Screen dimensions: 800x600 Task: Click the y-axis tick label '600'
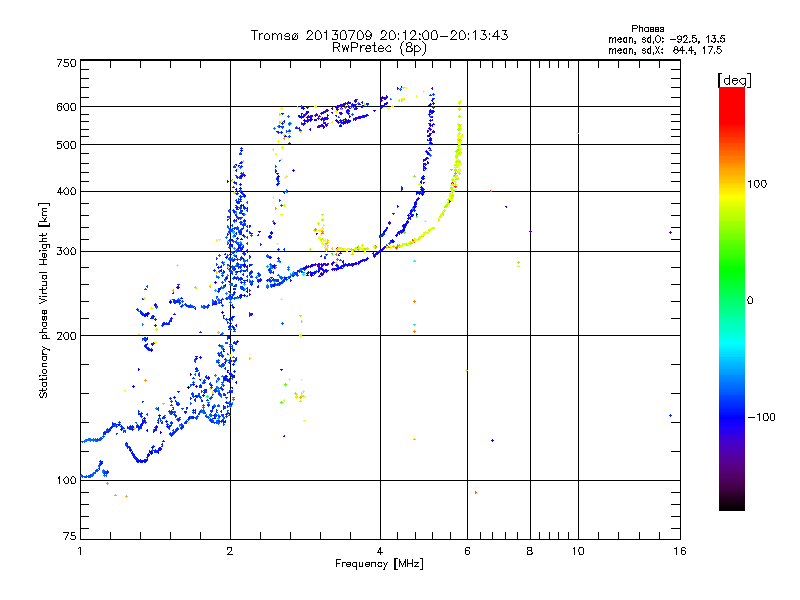point(66,107)
